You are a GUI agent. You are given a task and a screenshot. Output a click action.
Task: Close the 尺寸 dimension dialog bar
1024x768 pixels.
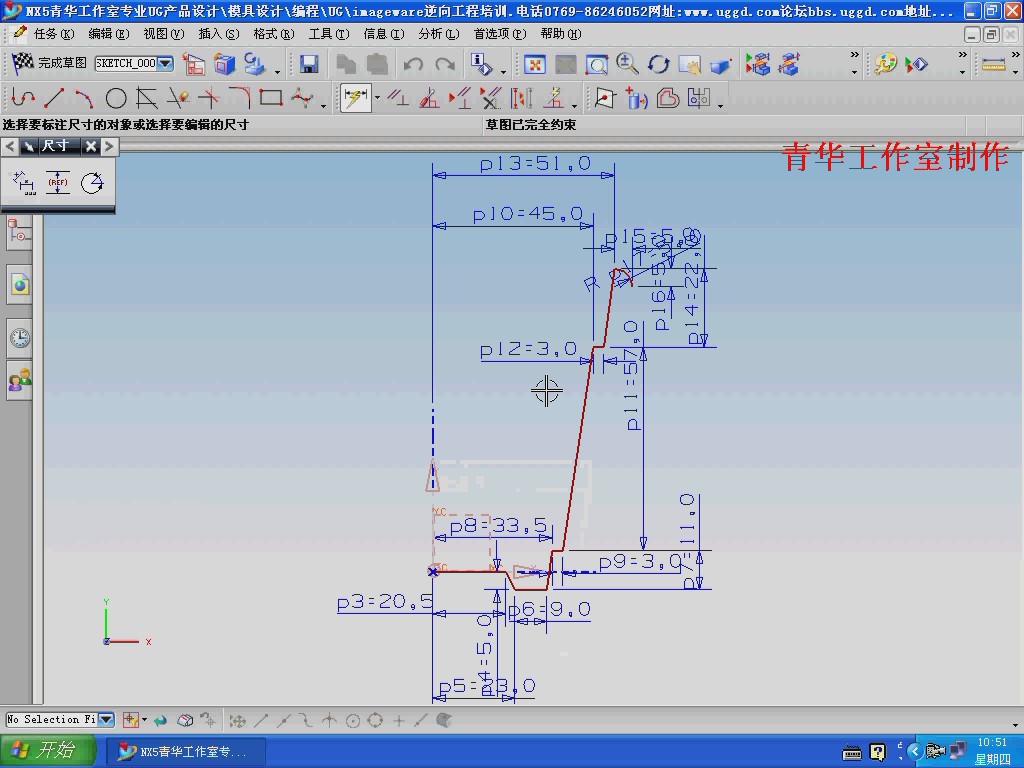tap(91, 146)
